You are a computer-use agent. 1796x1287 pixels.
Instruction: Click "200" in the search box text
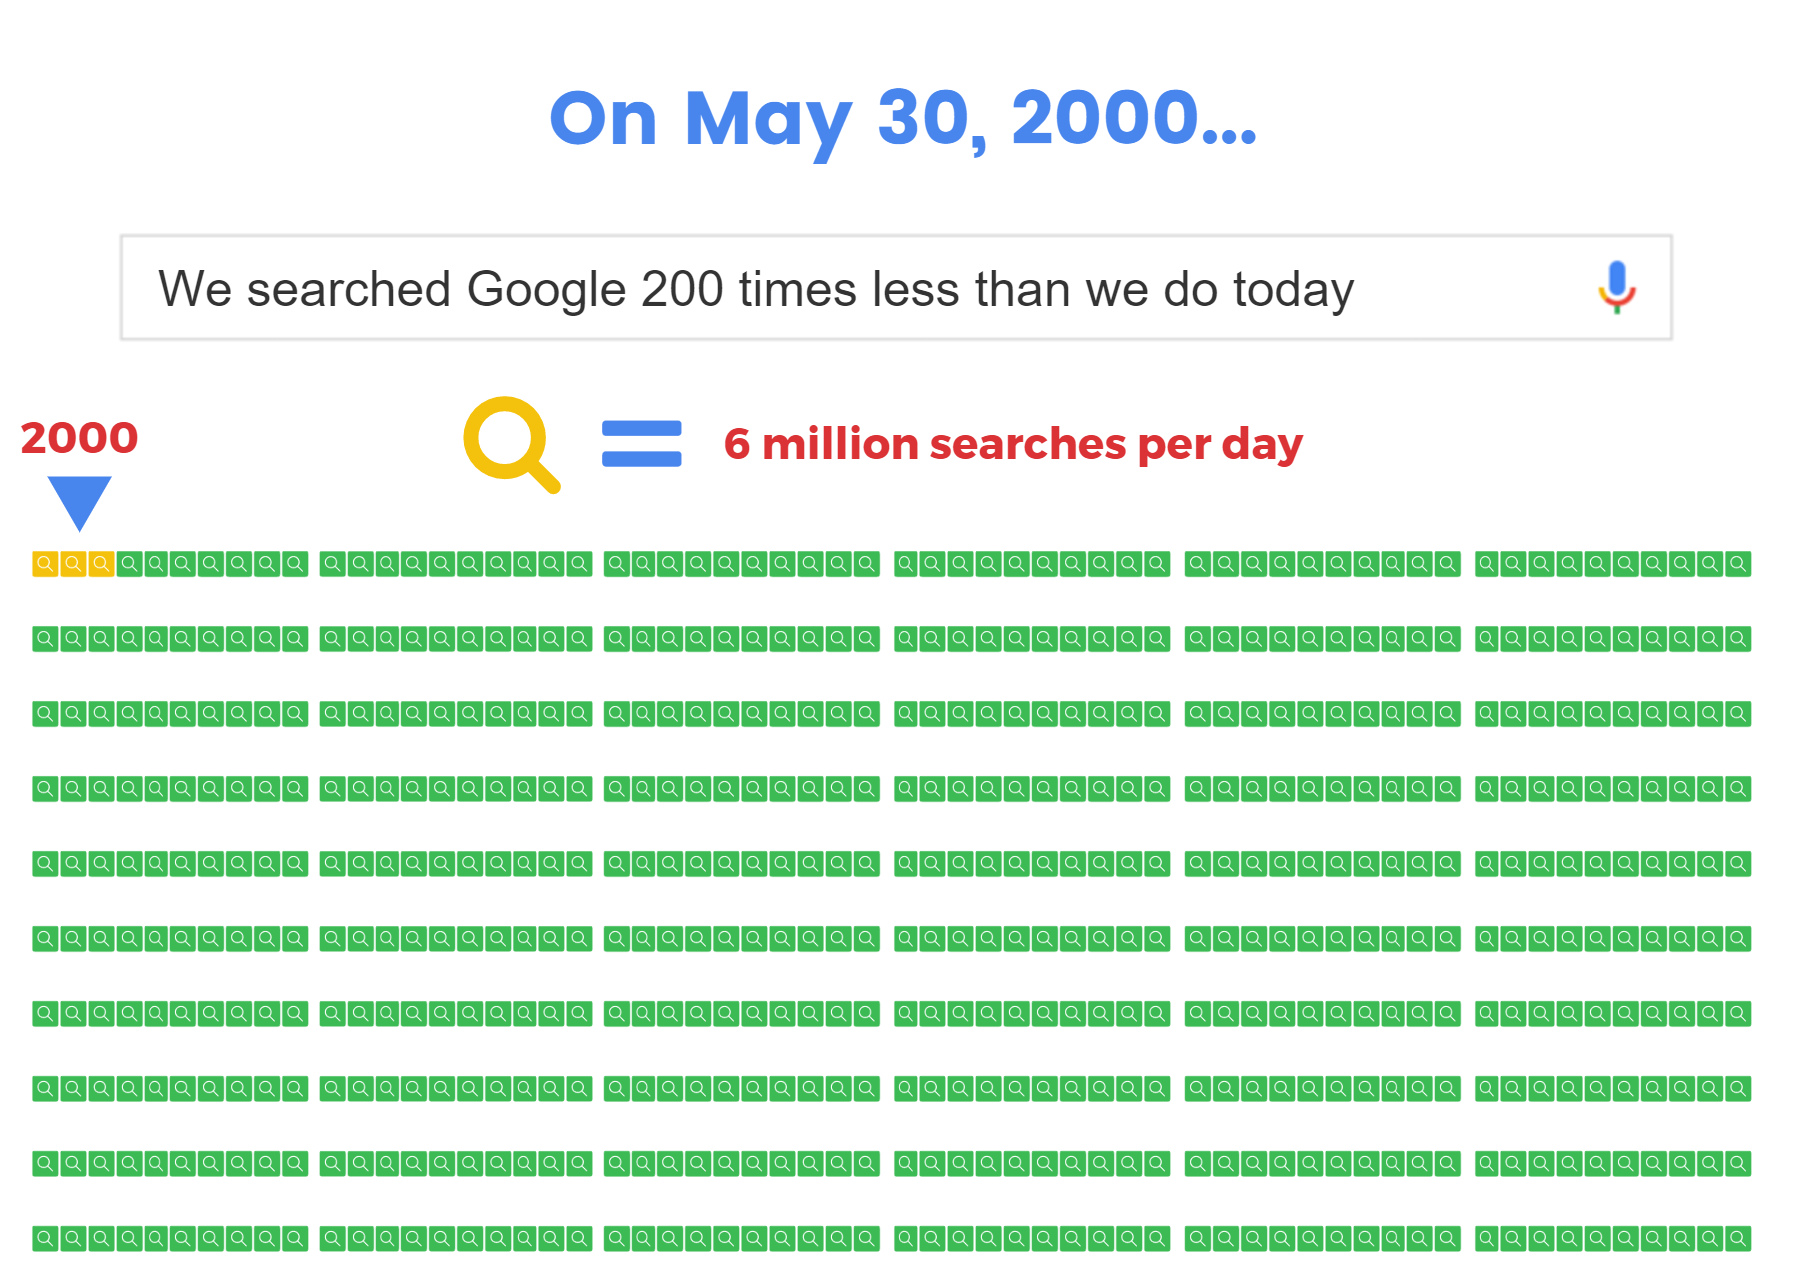click(682, 290)
